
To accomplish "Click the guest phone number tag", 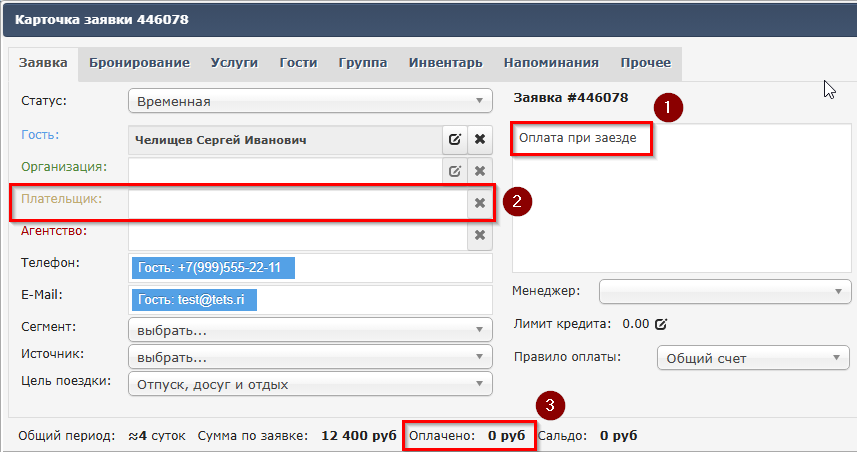I will click(213, 268).
